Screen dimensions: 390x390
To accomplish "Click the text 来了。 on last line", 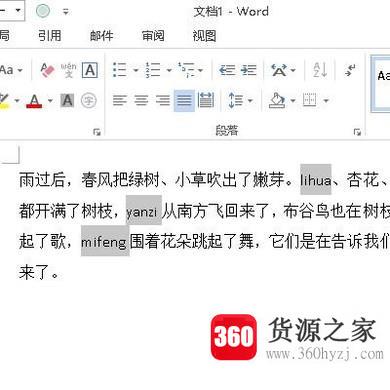I will pos(39,272).
